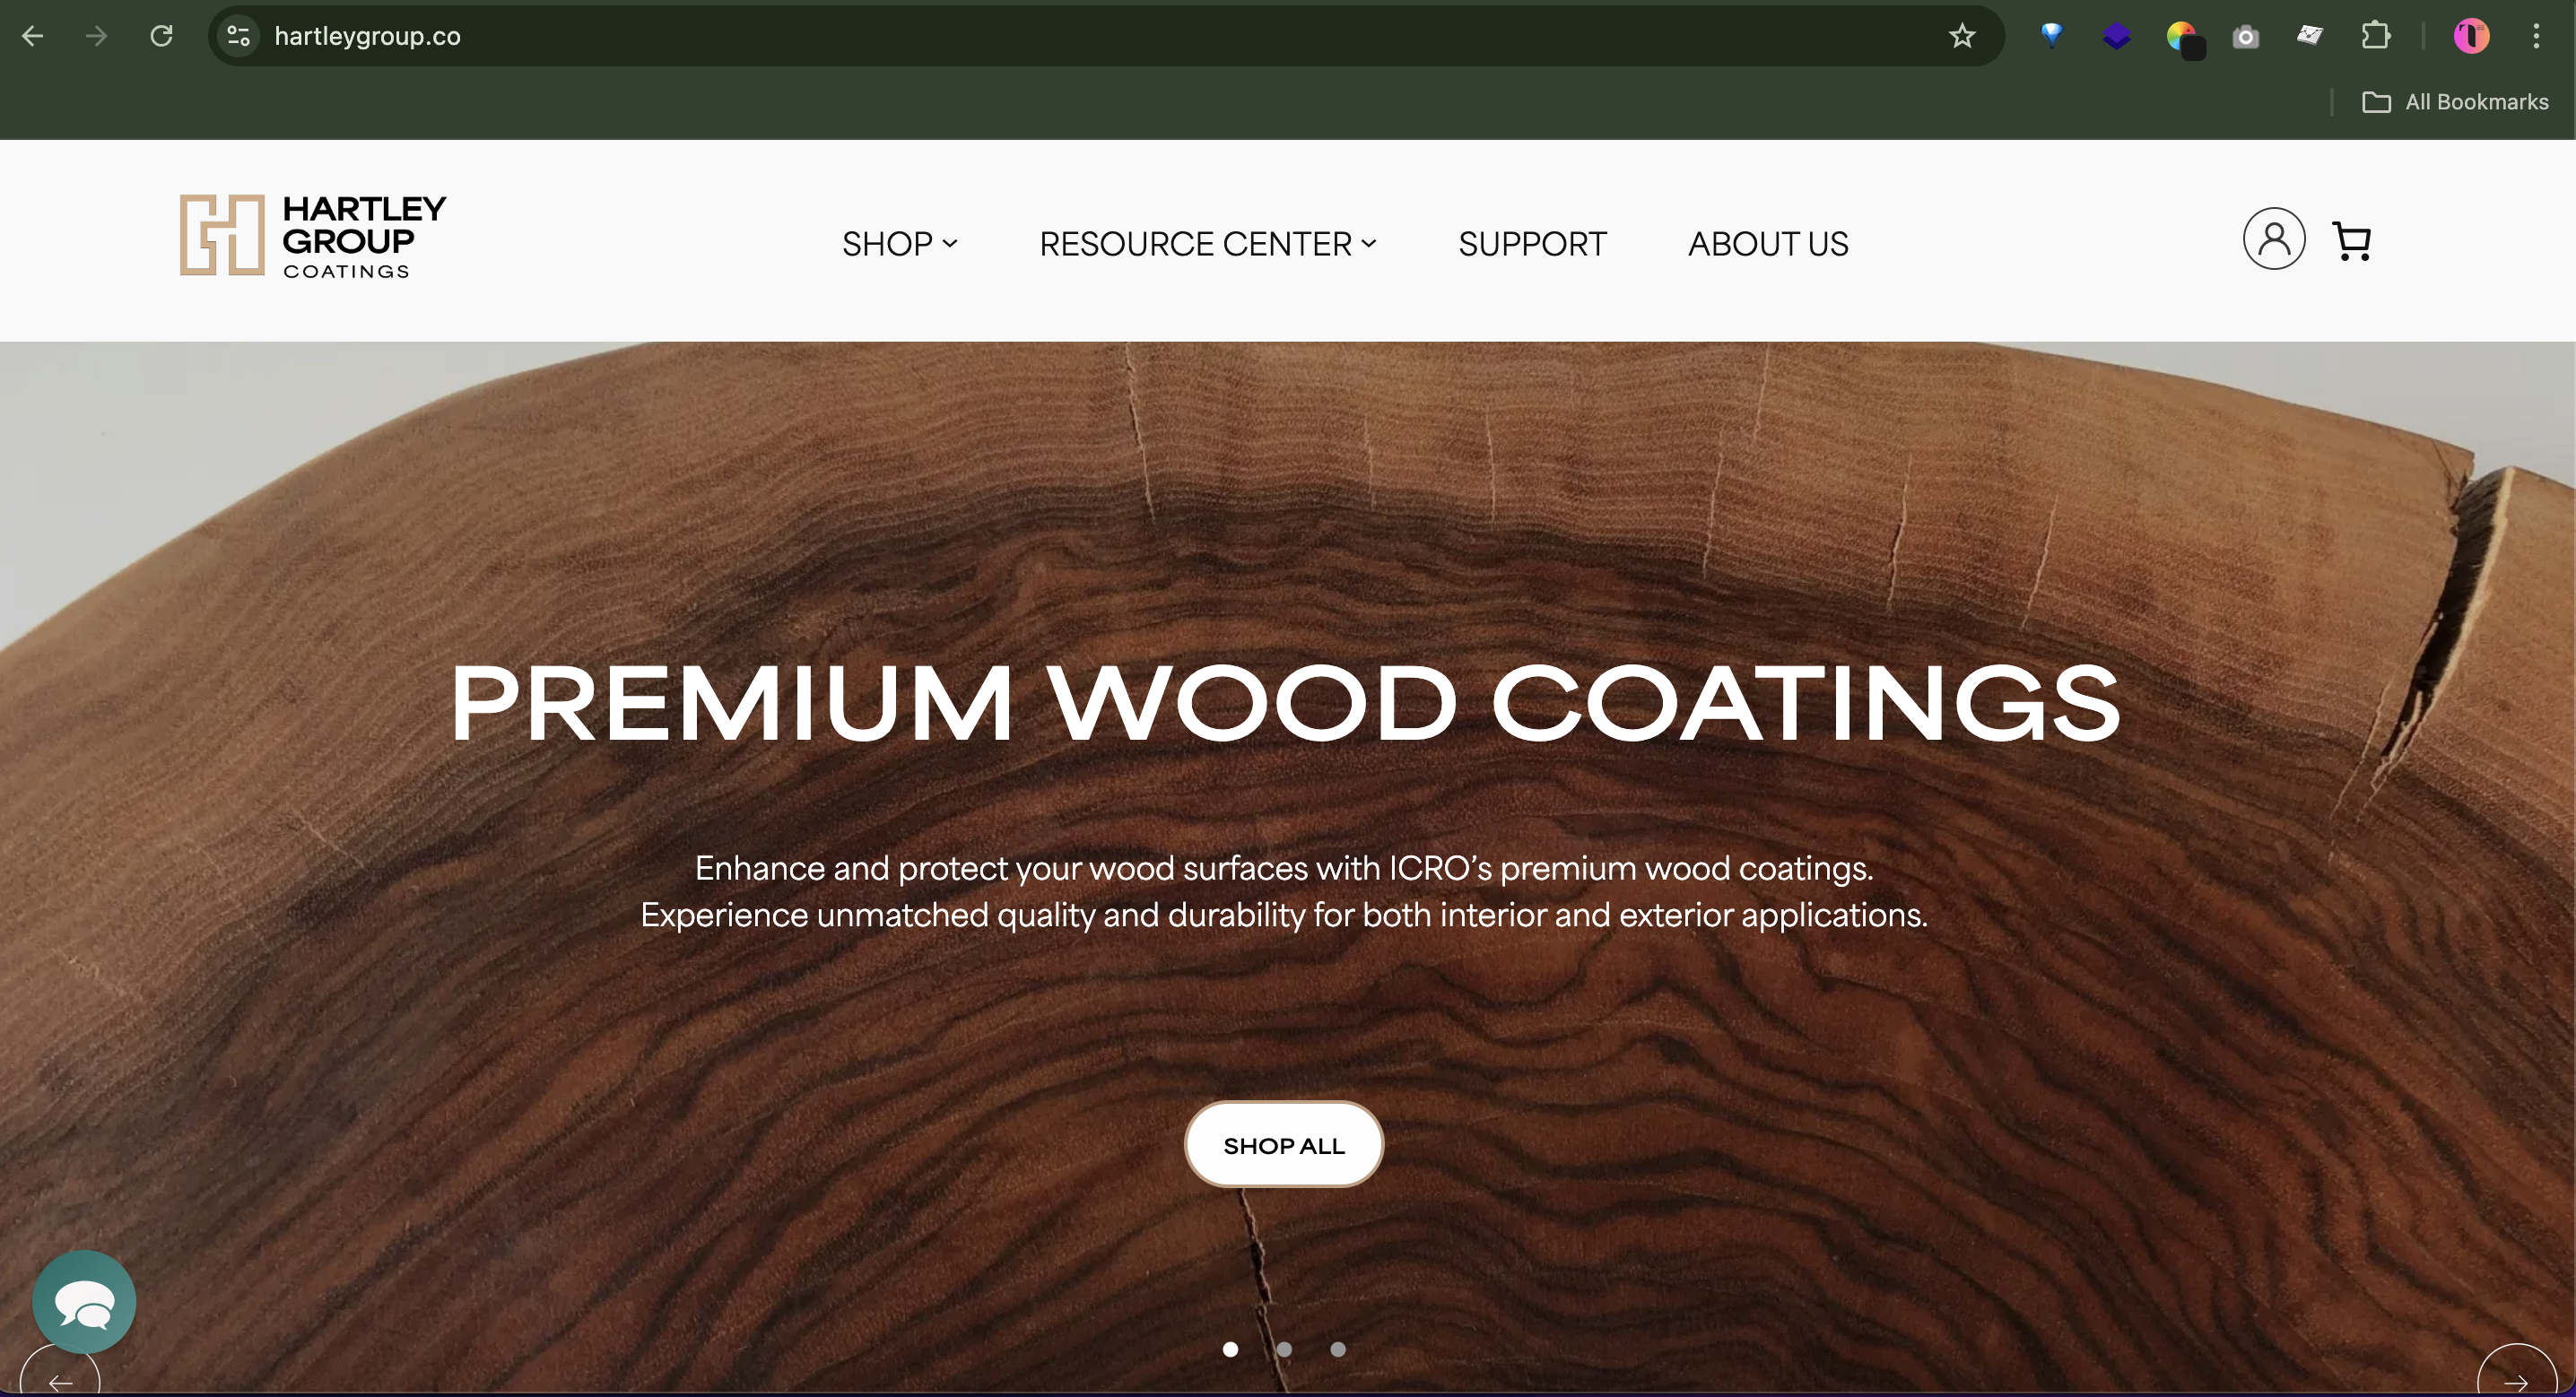Click the SHOP ALL button
Viewport: 2576px width, 1397px height.
(1284, 1145)
